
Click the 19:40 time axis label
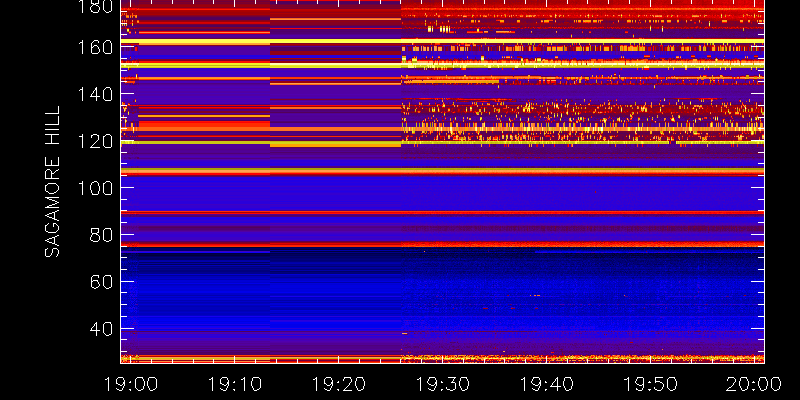click(546, 384)
